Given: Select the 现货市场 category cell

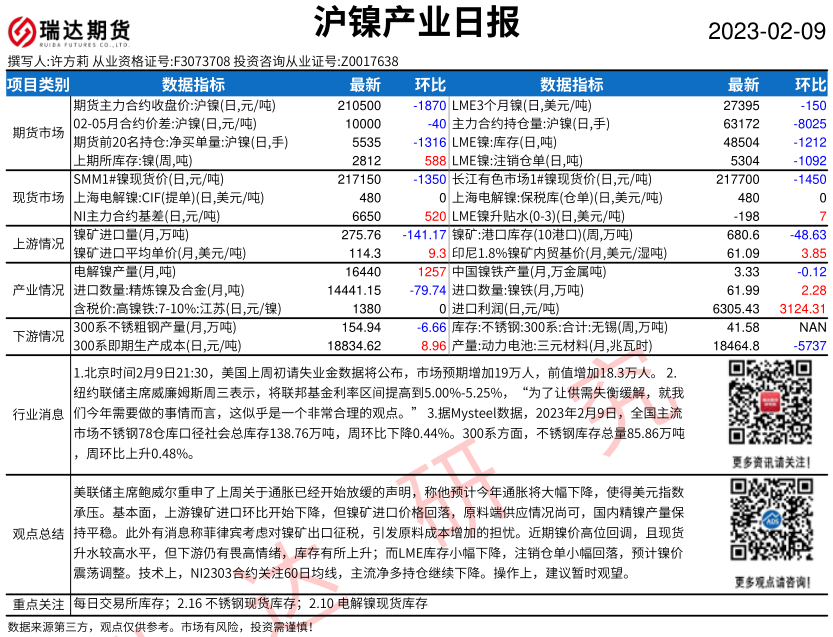Looking at the screenshot, I should (x=38, y=197).
